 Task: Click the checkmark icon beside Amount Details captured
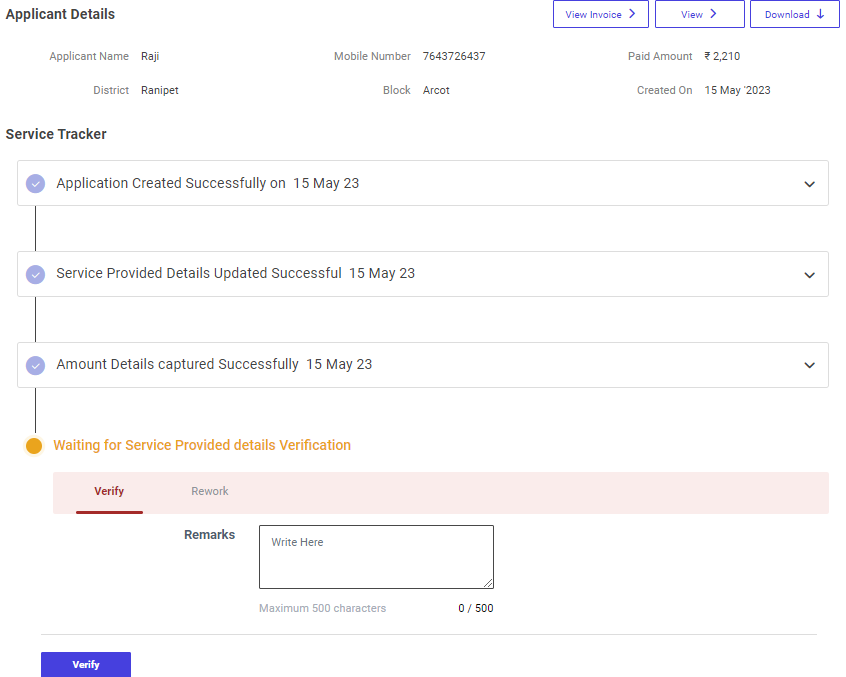coord(35,365)
